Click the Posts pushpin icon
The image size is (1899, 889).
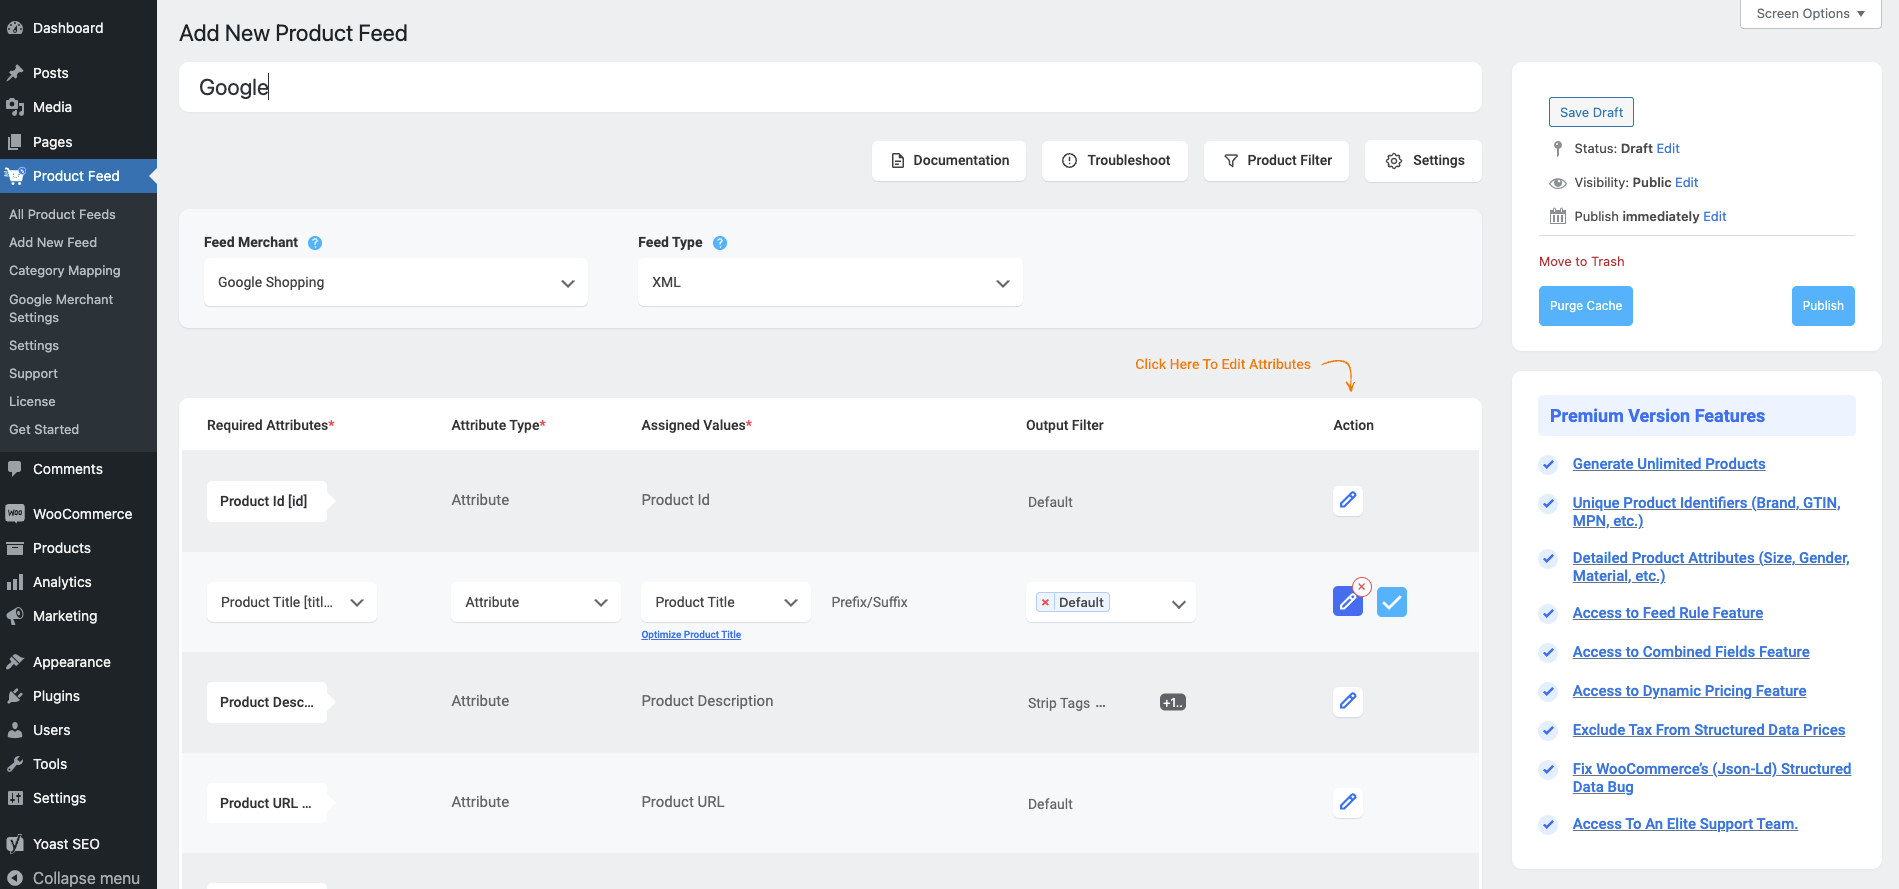15,73
